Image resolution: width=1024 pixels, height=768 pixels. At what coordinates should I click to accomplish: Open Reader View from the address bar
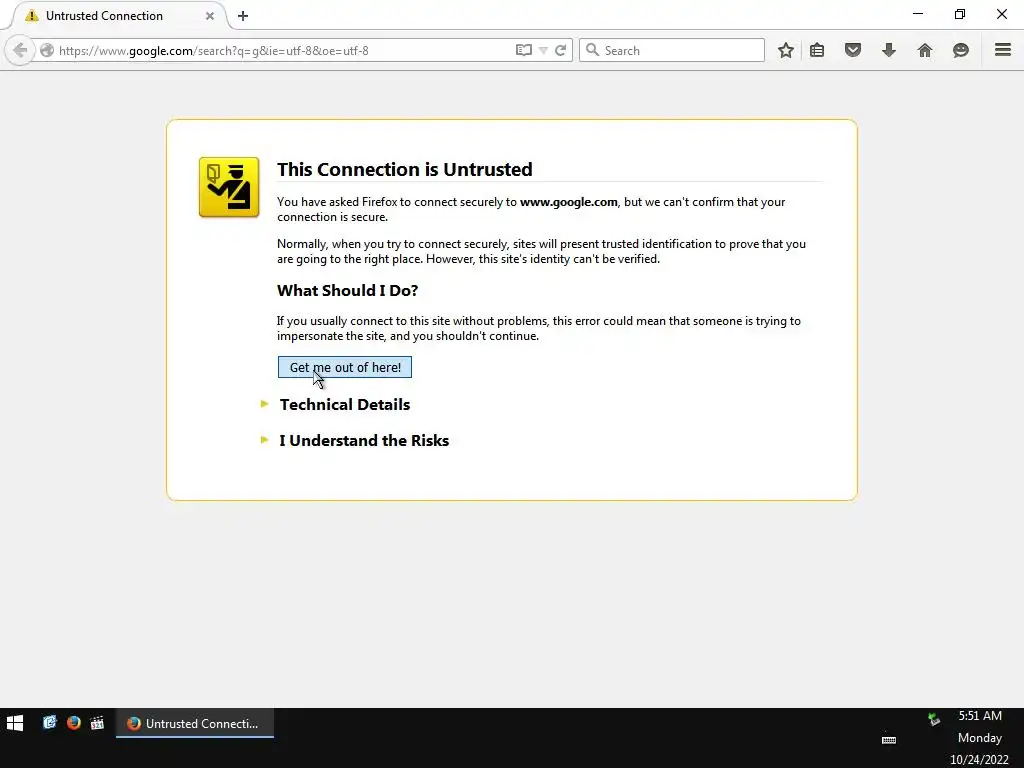point(524,50)
